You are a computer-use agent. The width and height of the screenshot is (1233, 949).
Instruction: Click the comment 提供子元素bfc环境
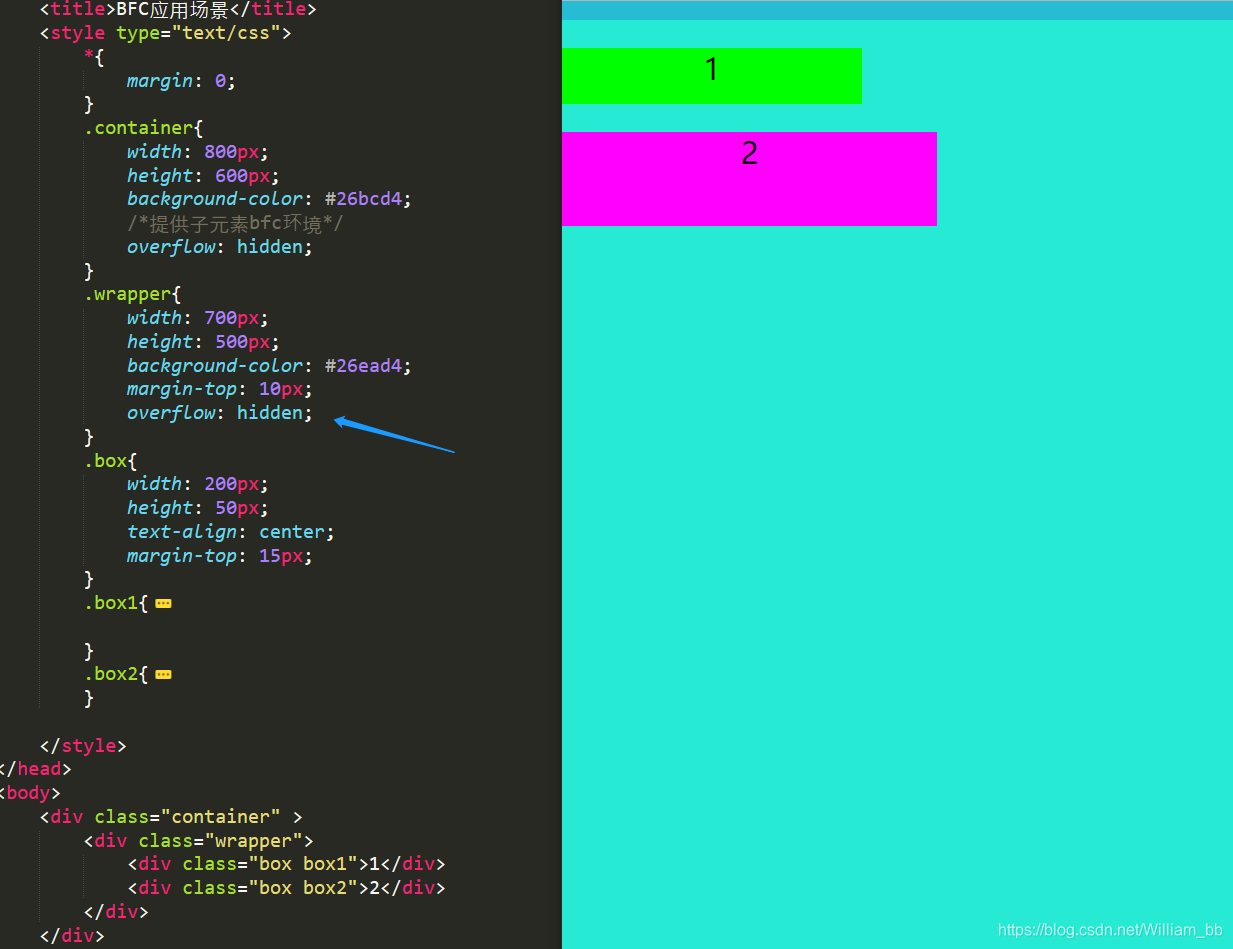[x=235, y=223]
